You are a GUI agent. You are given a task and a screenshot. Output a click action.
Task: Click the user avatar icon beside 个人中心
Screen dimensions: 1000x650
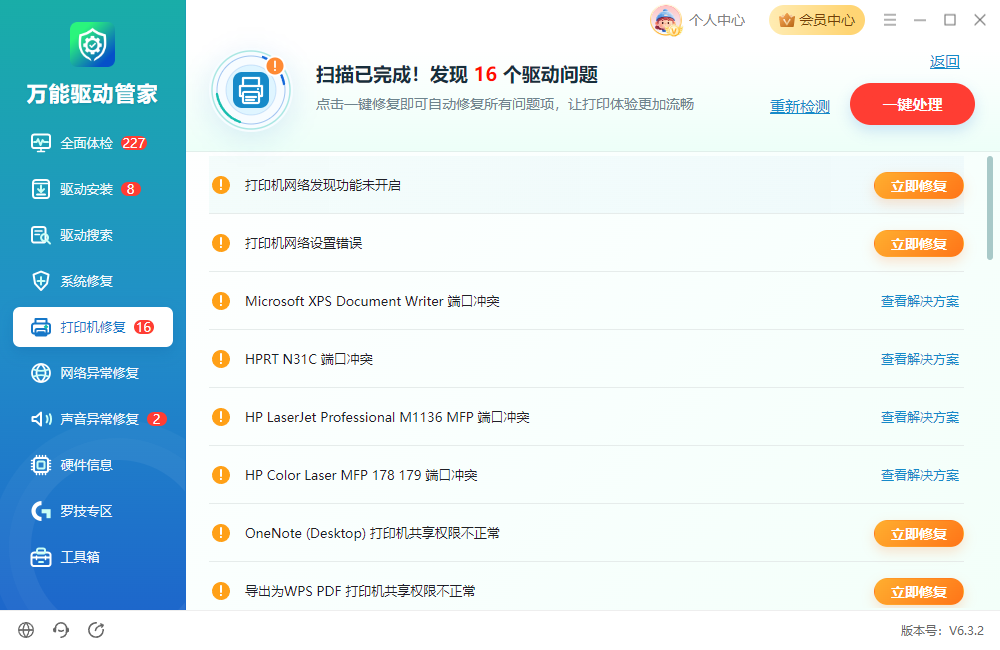tap(666, 20)
